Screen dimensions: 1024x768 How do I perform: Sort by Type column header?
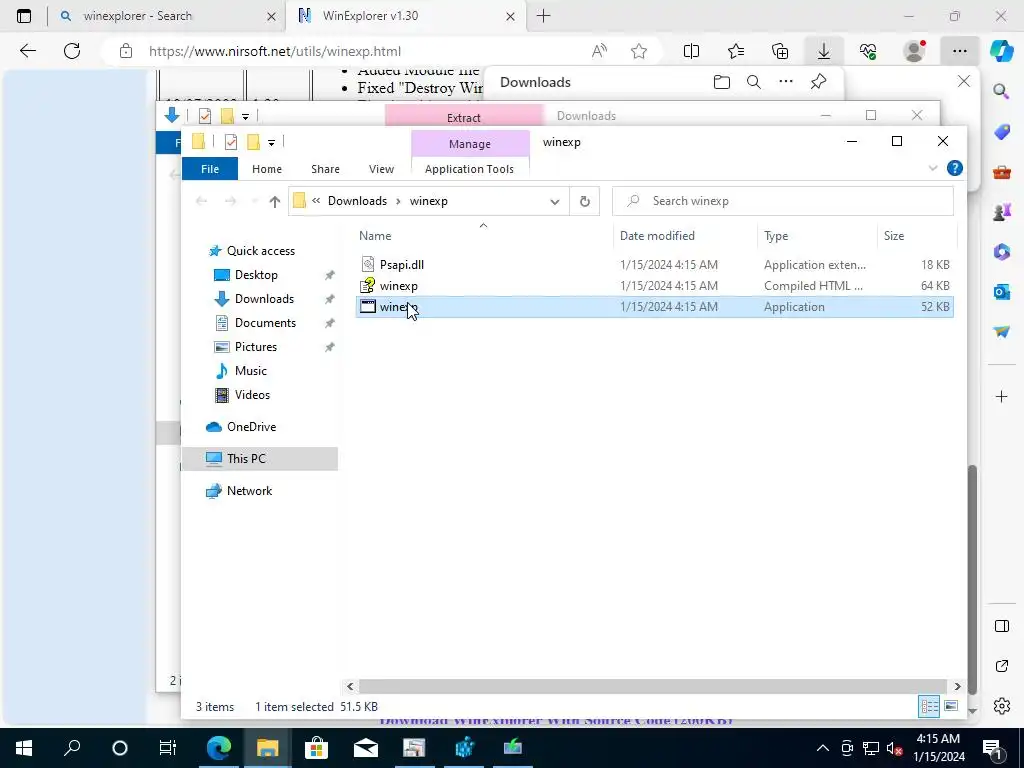[x=776, y=236]
